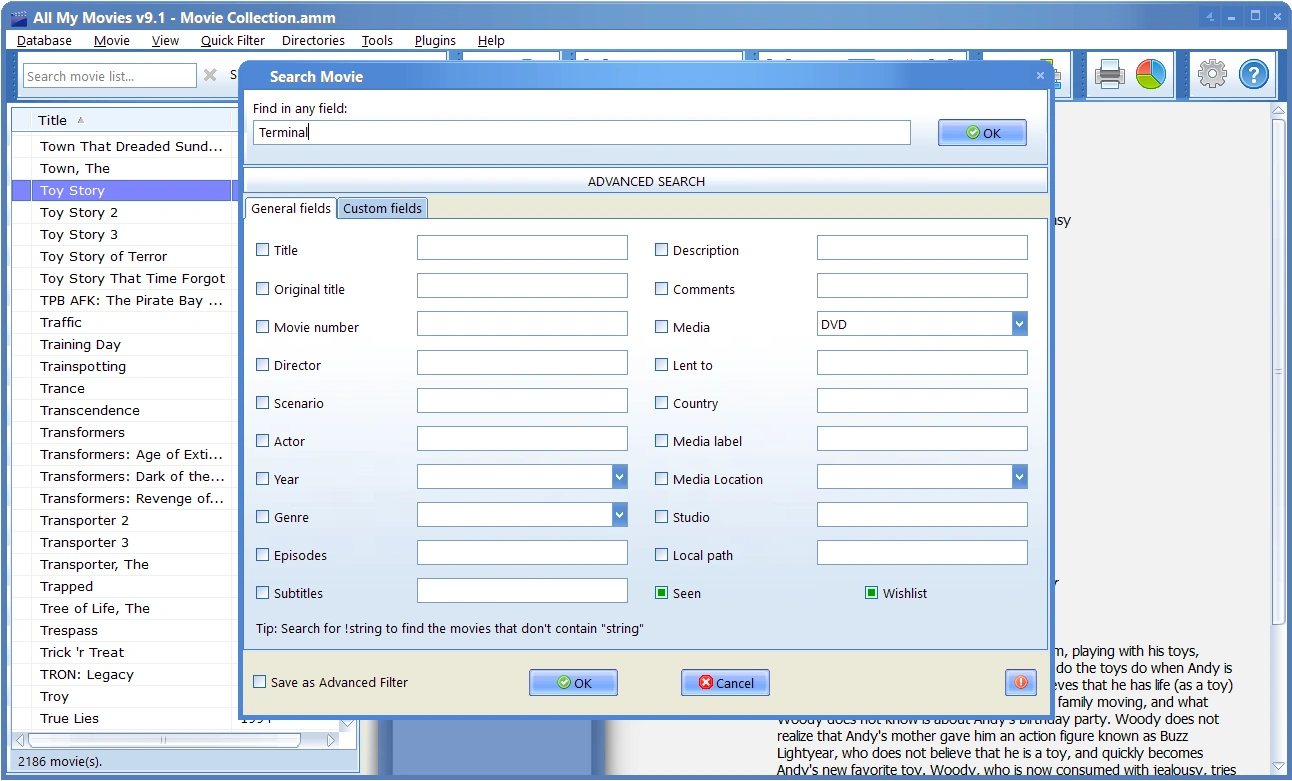This screenshot has width=1292, height=781.
Task: Check the Original title checkbox
Action: 262,289
